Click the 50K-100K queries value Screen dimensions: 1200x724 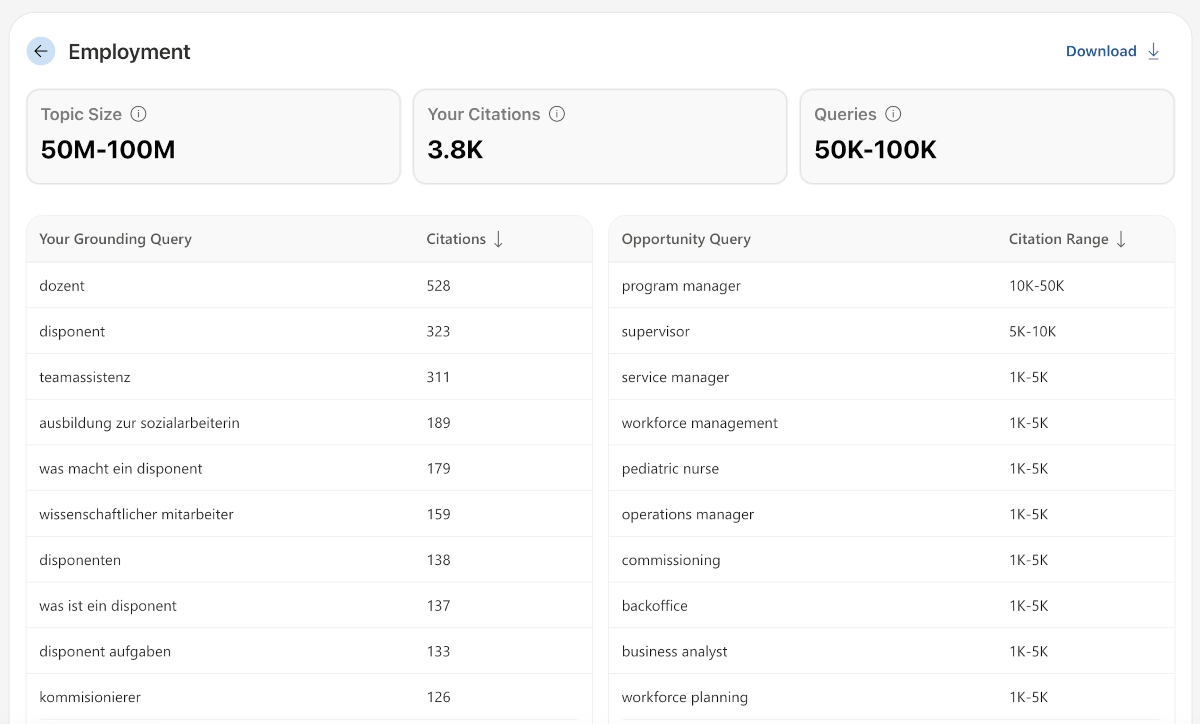point(876,150)
